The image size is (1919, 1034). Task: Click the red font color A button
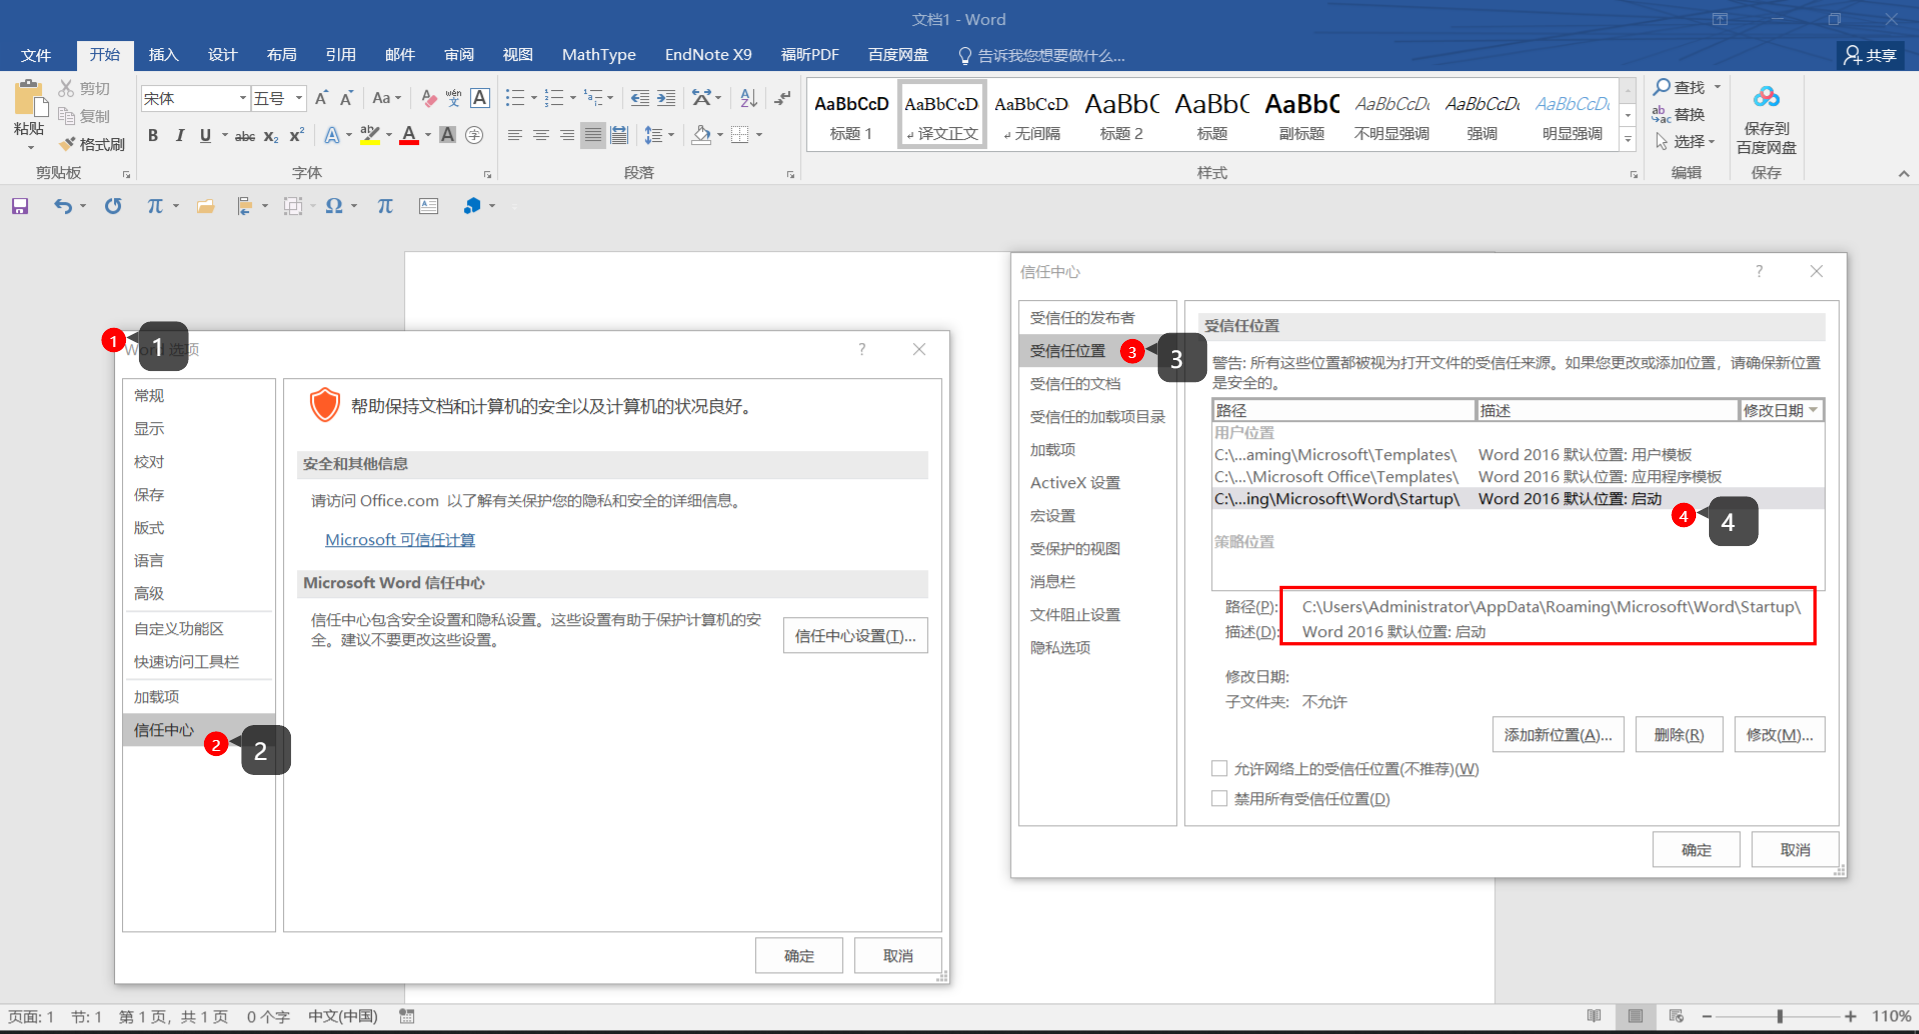click(x=409, y=136)
